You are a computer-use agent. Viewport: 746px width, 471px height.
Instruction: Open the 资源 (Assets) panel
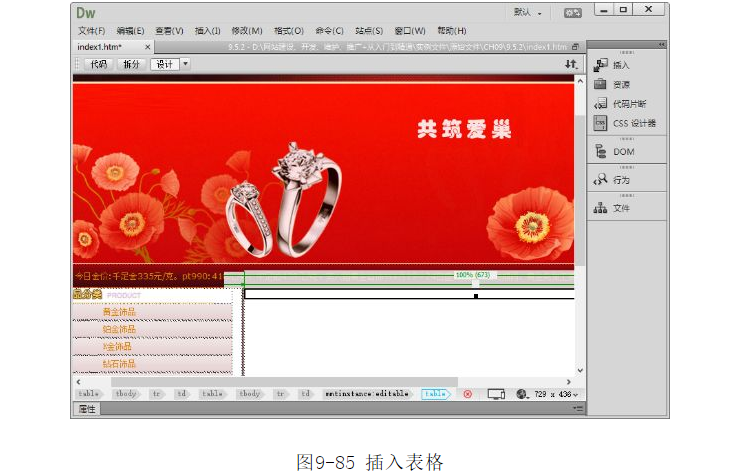pos(620,84)
